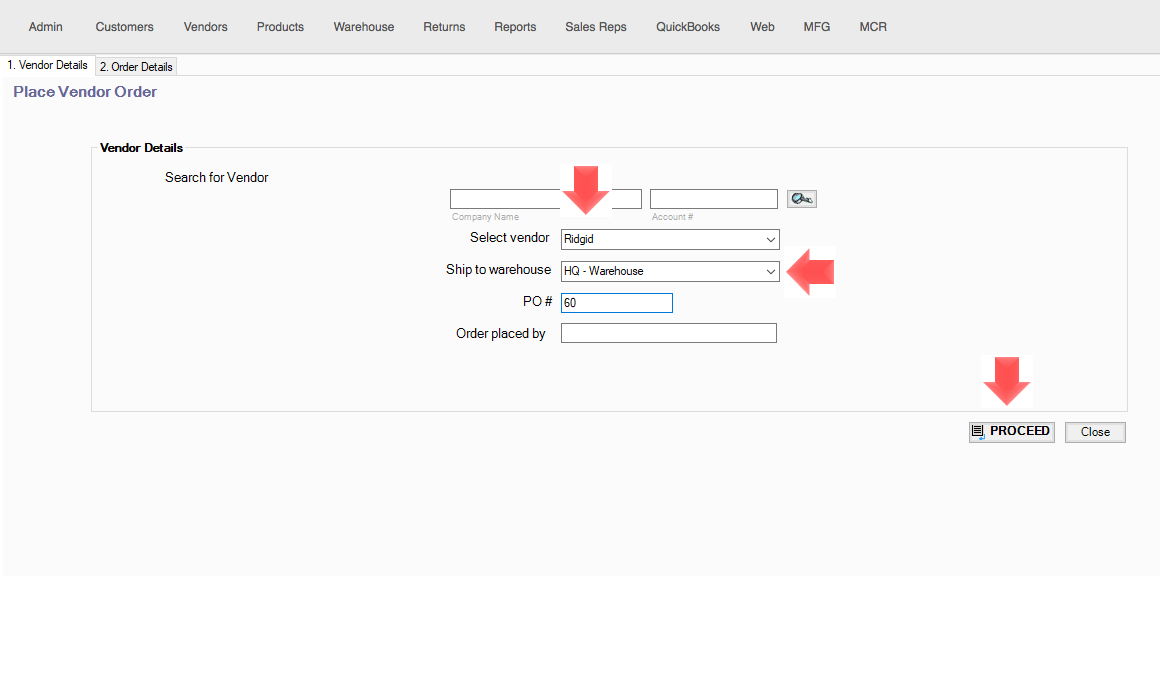Focus the Order placed by field
This screenshot has width=1160, height=691.
[668, 334]
